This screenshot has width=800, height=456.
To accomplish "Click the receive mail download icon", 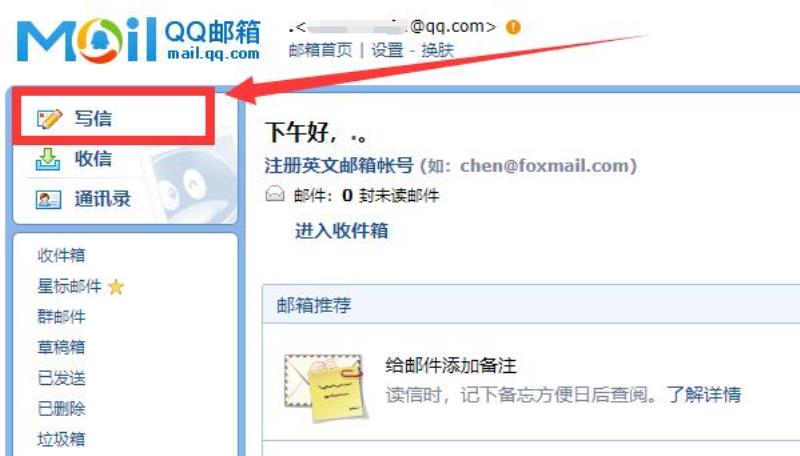I will point(48,159).
